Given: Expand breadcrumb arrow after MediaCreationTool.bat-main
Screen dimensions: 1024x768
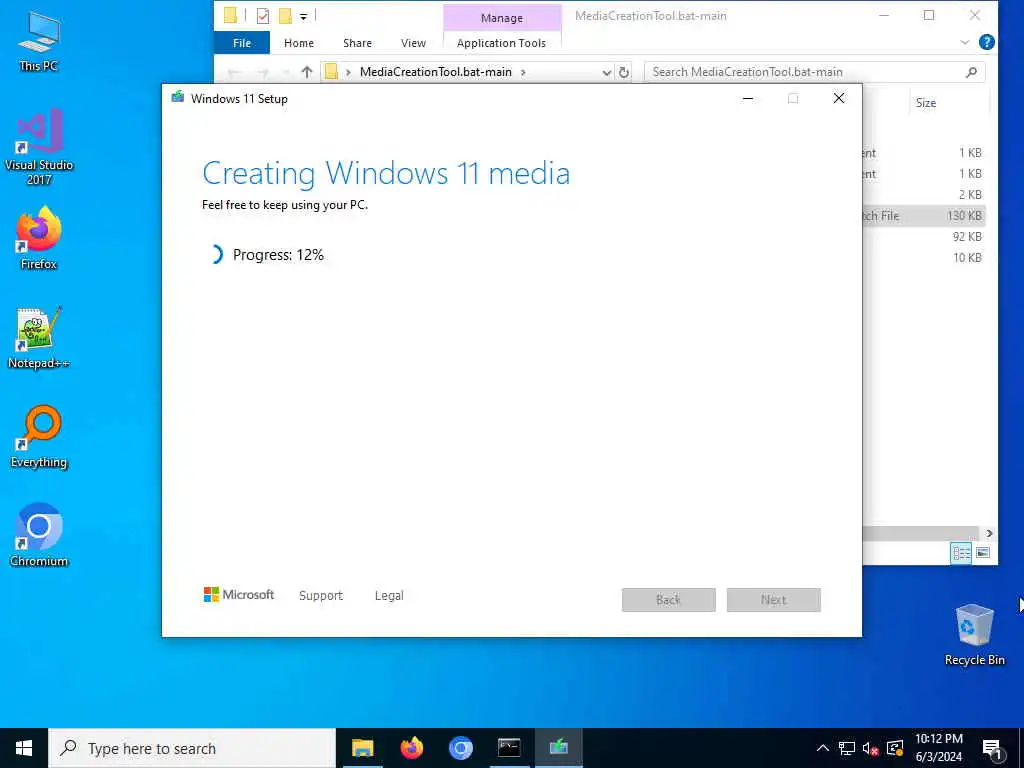Looking at the screenshot, I should [x=523, y=72].
